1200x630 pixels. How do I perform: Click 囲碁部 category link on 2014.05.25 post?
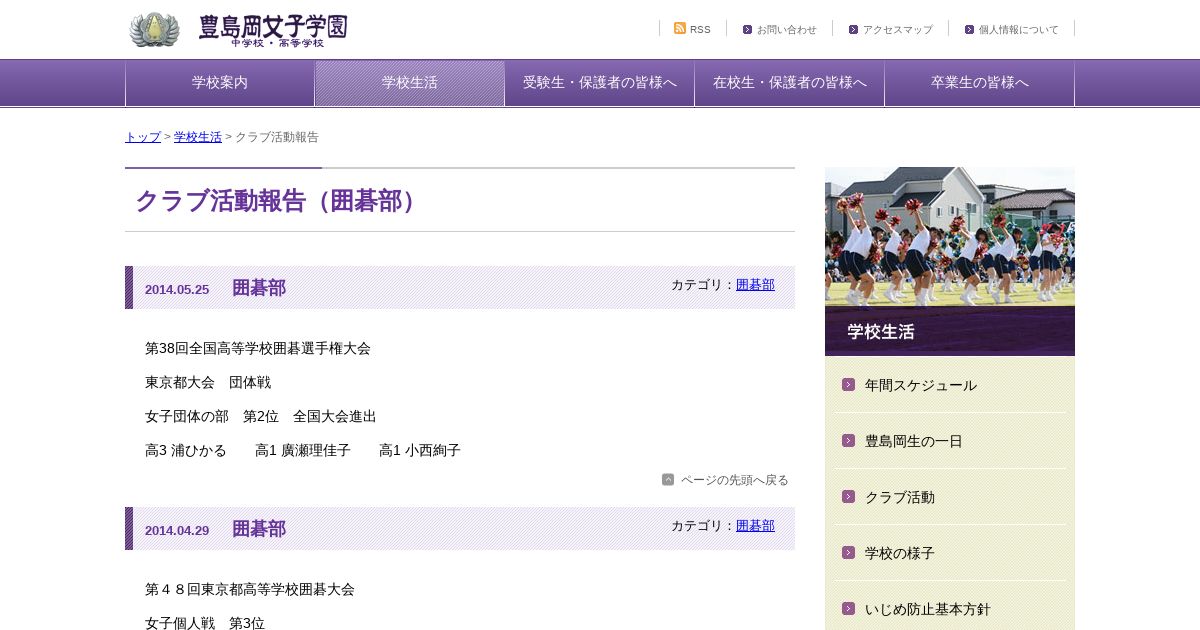click(755, 285)
